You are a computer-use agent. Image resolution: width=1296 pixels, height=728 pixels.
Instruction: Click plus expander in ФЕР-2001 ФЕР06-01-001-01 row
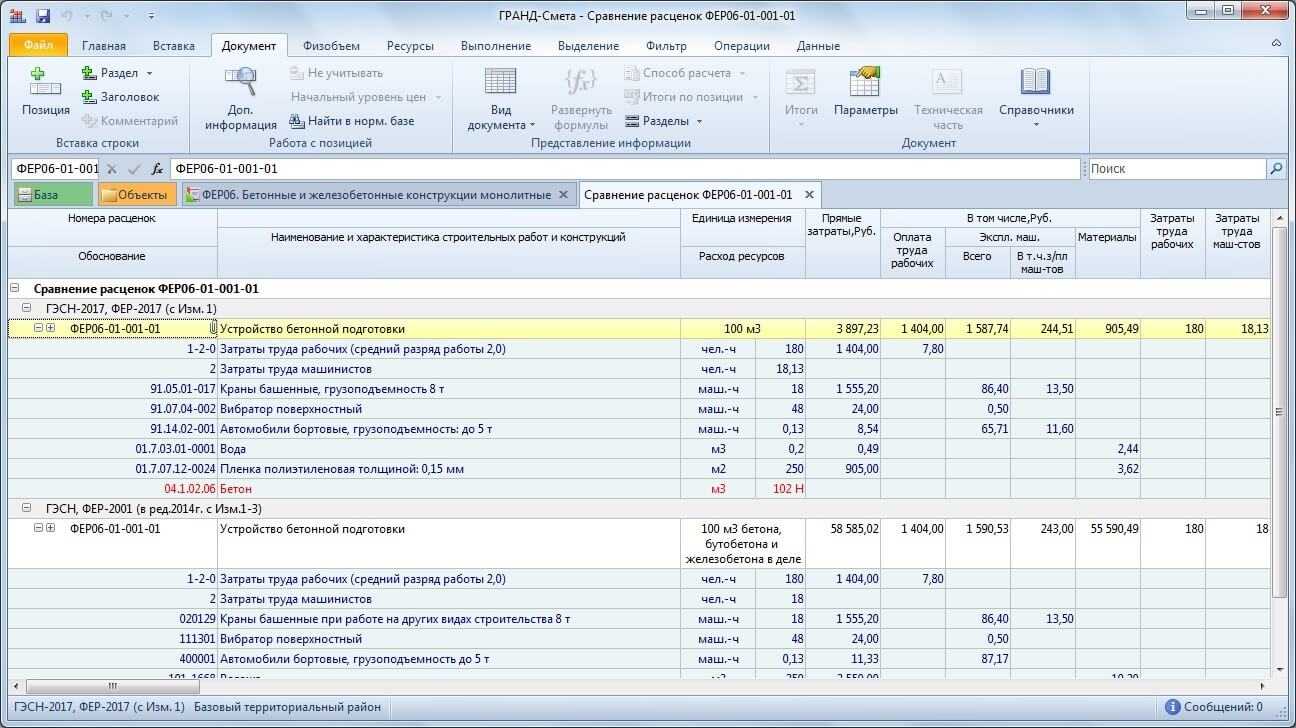click(x=50, y=528)
